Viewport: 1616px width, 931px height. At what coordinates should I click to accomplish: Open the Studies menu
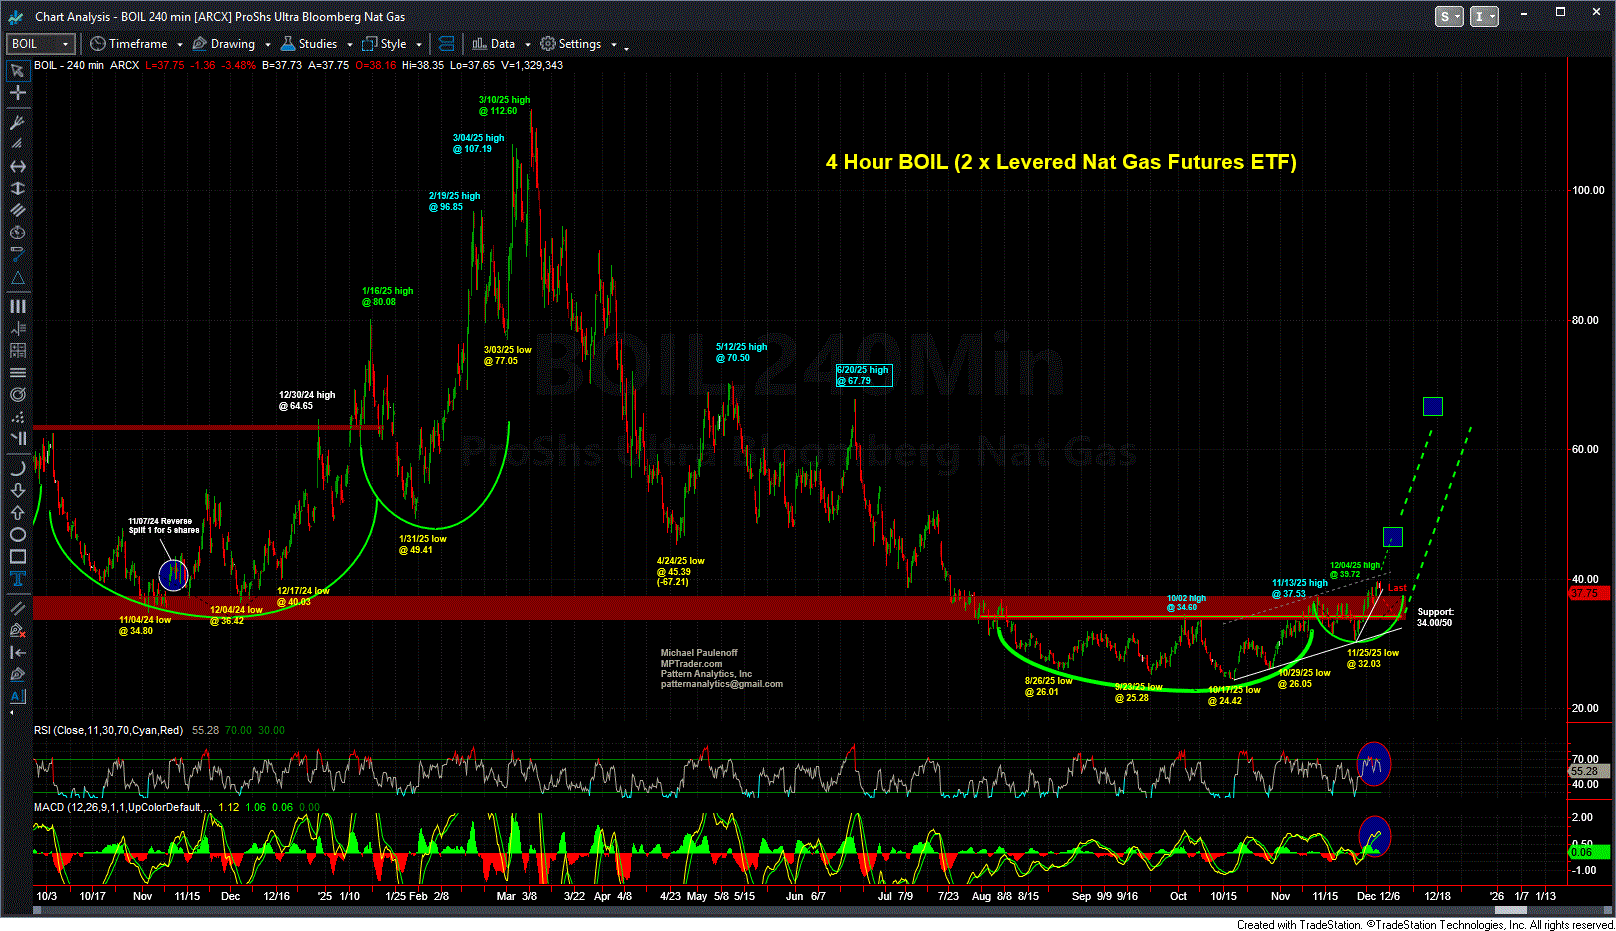tap(316, 44)
